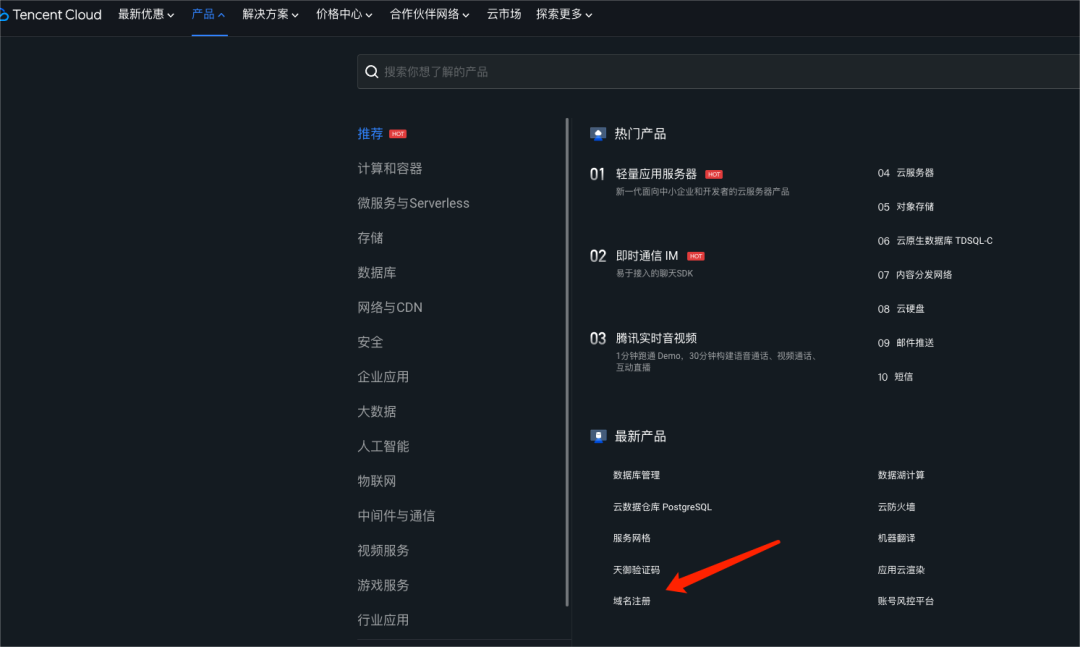
Task: Open 轻量应用服务器 product
Action: tap(656, 174)
